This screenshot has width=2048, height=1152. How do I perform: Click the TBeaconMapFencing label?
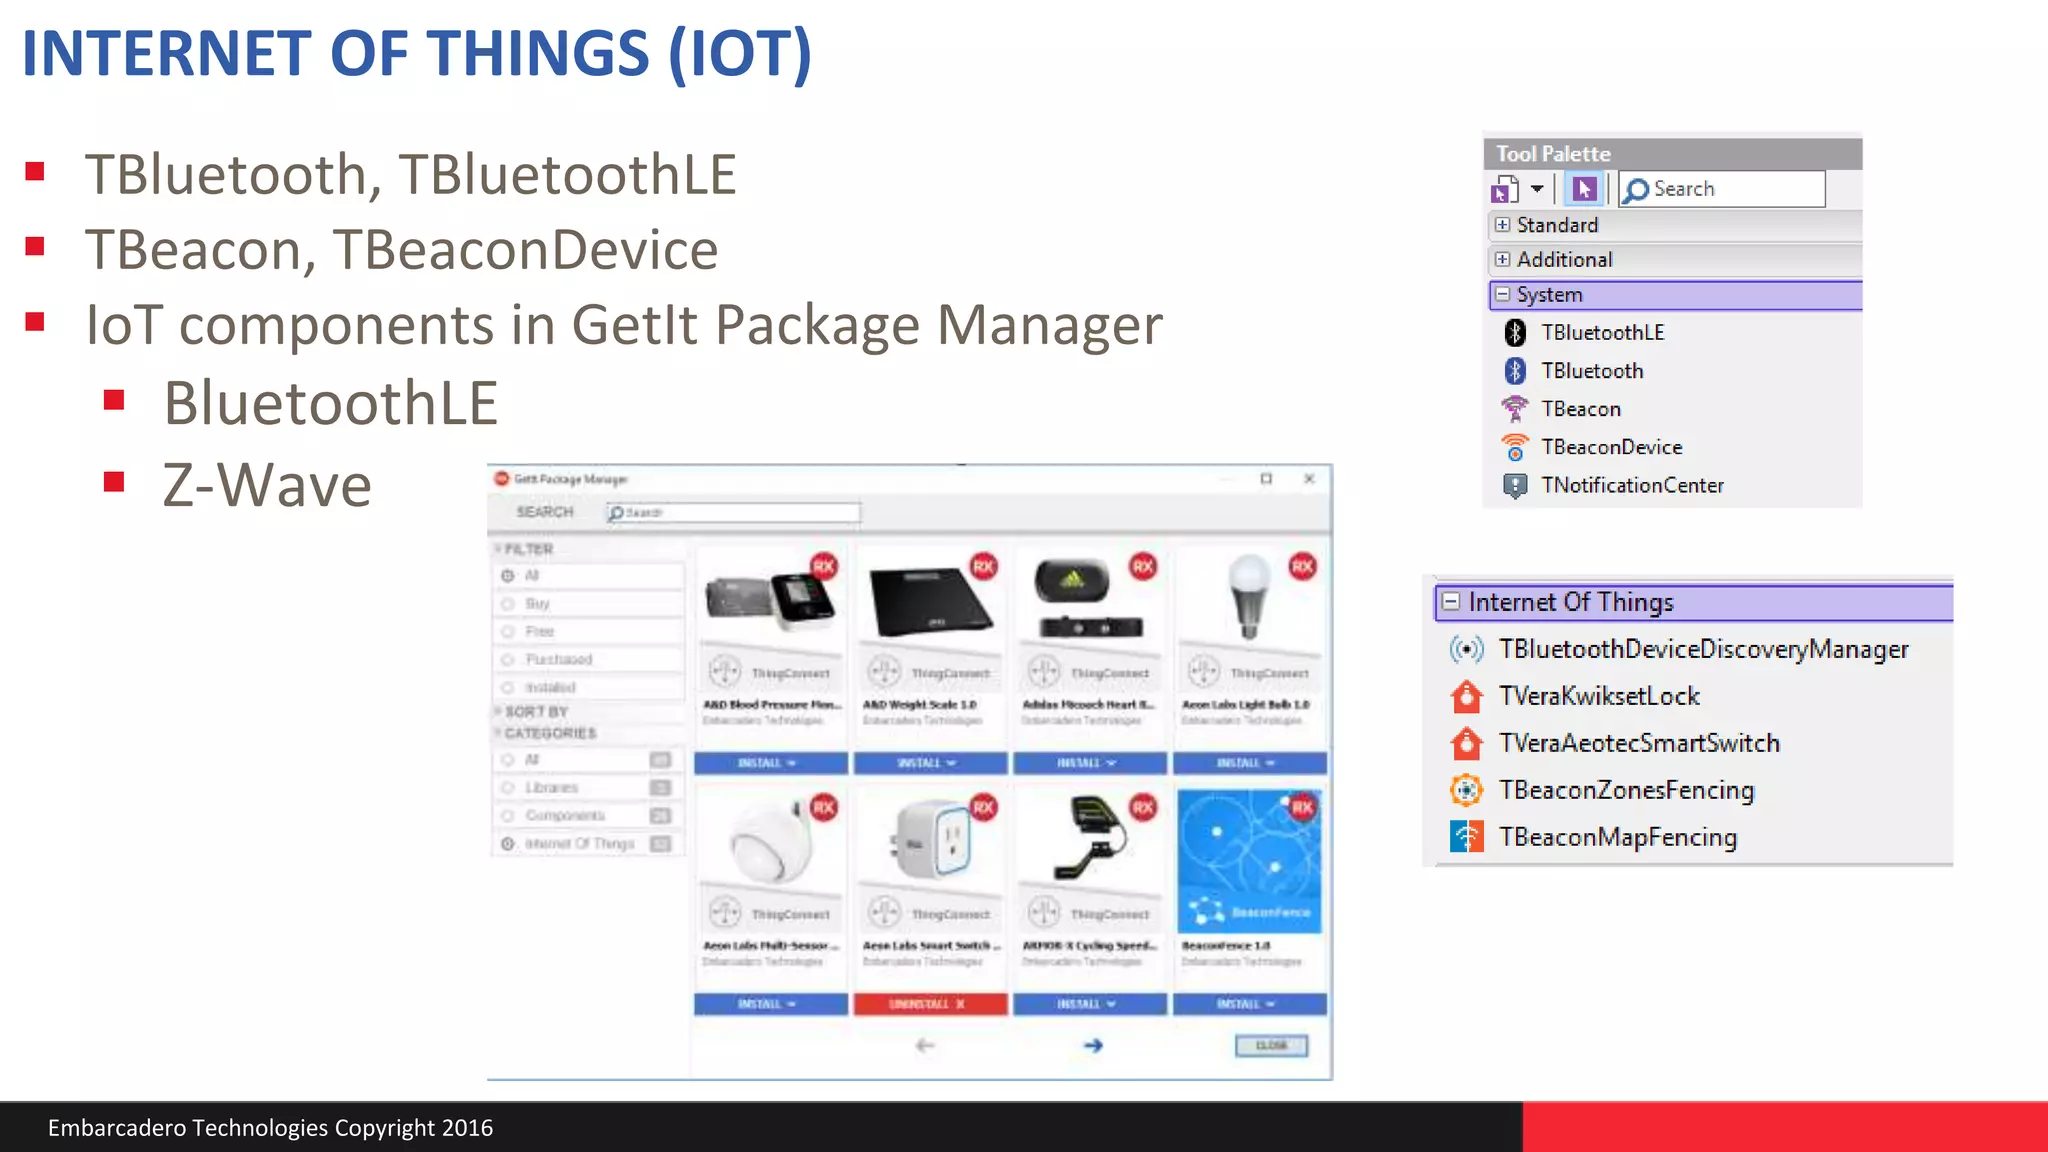(x=1618, y=837)
